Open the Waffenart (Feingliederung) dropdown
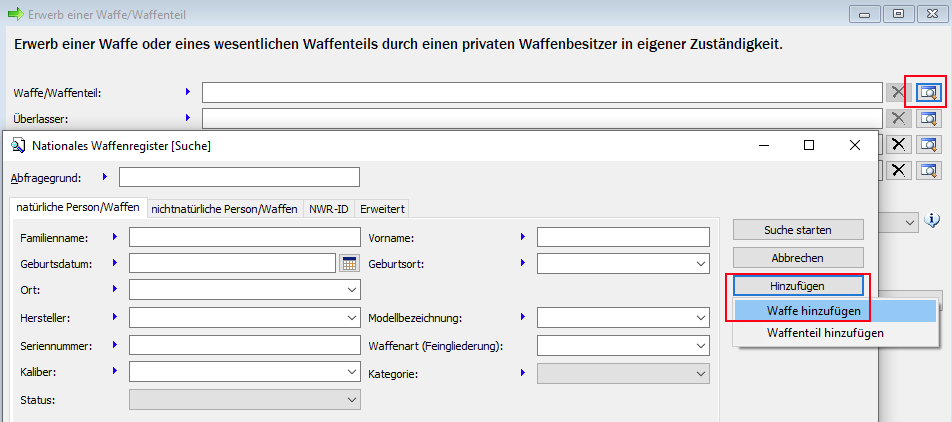Screen dimensions: 952x422 700,346
